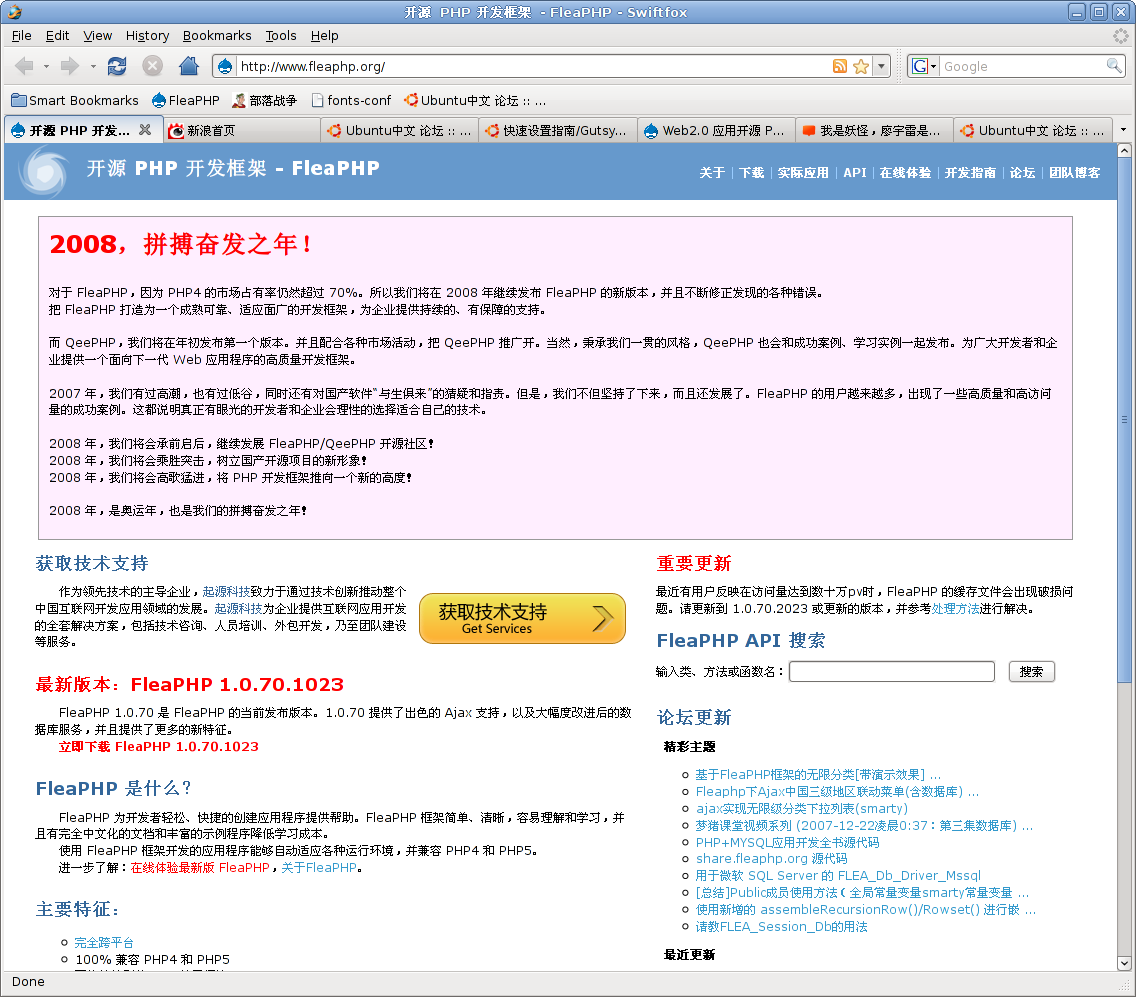Image resolution: width=1136 pixels, height=997 pixels.
Task: Open the History menu
Action: [147, 36]
